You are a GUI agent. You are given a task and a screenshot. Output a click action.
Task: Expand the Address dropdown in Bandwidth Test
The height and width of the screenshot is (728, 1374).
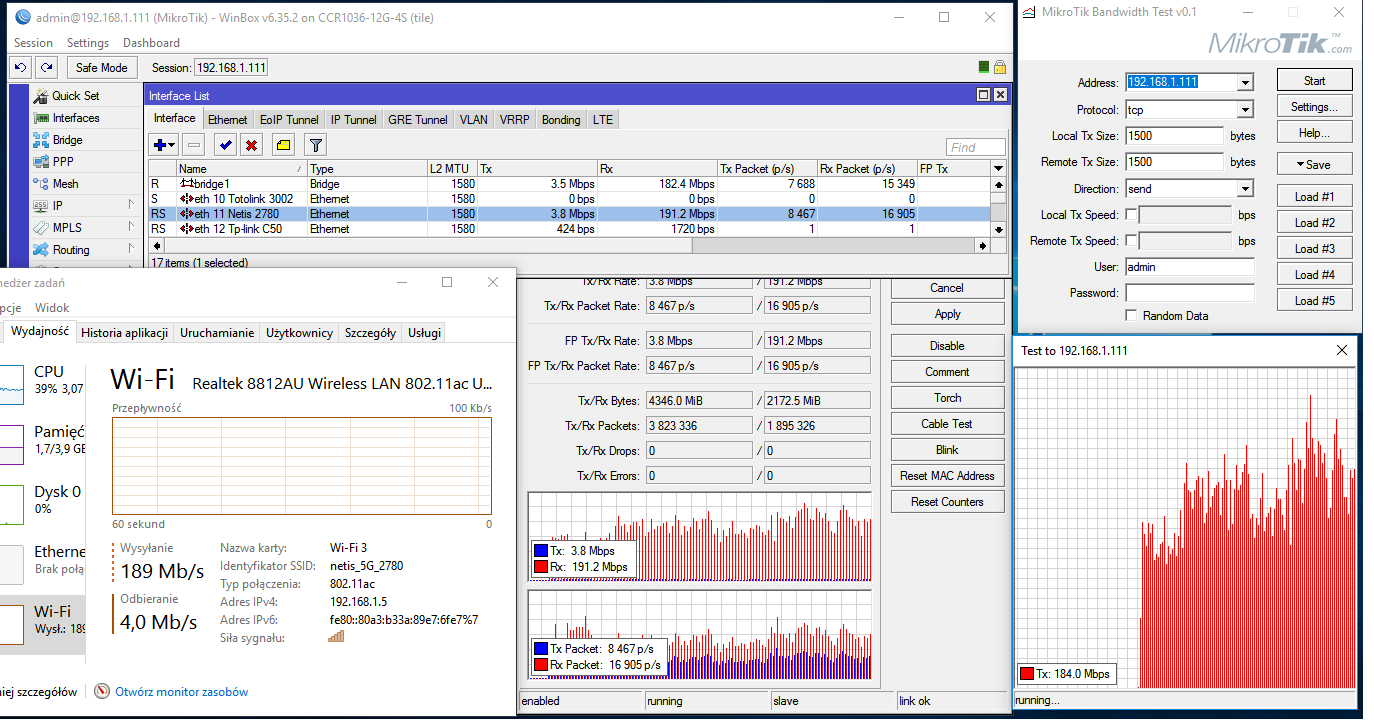tap(1244, 83)
